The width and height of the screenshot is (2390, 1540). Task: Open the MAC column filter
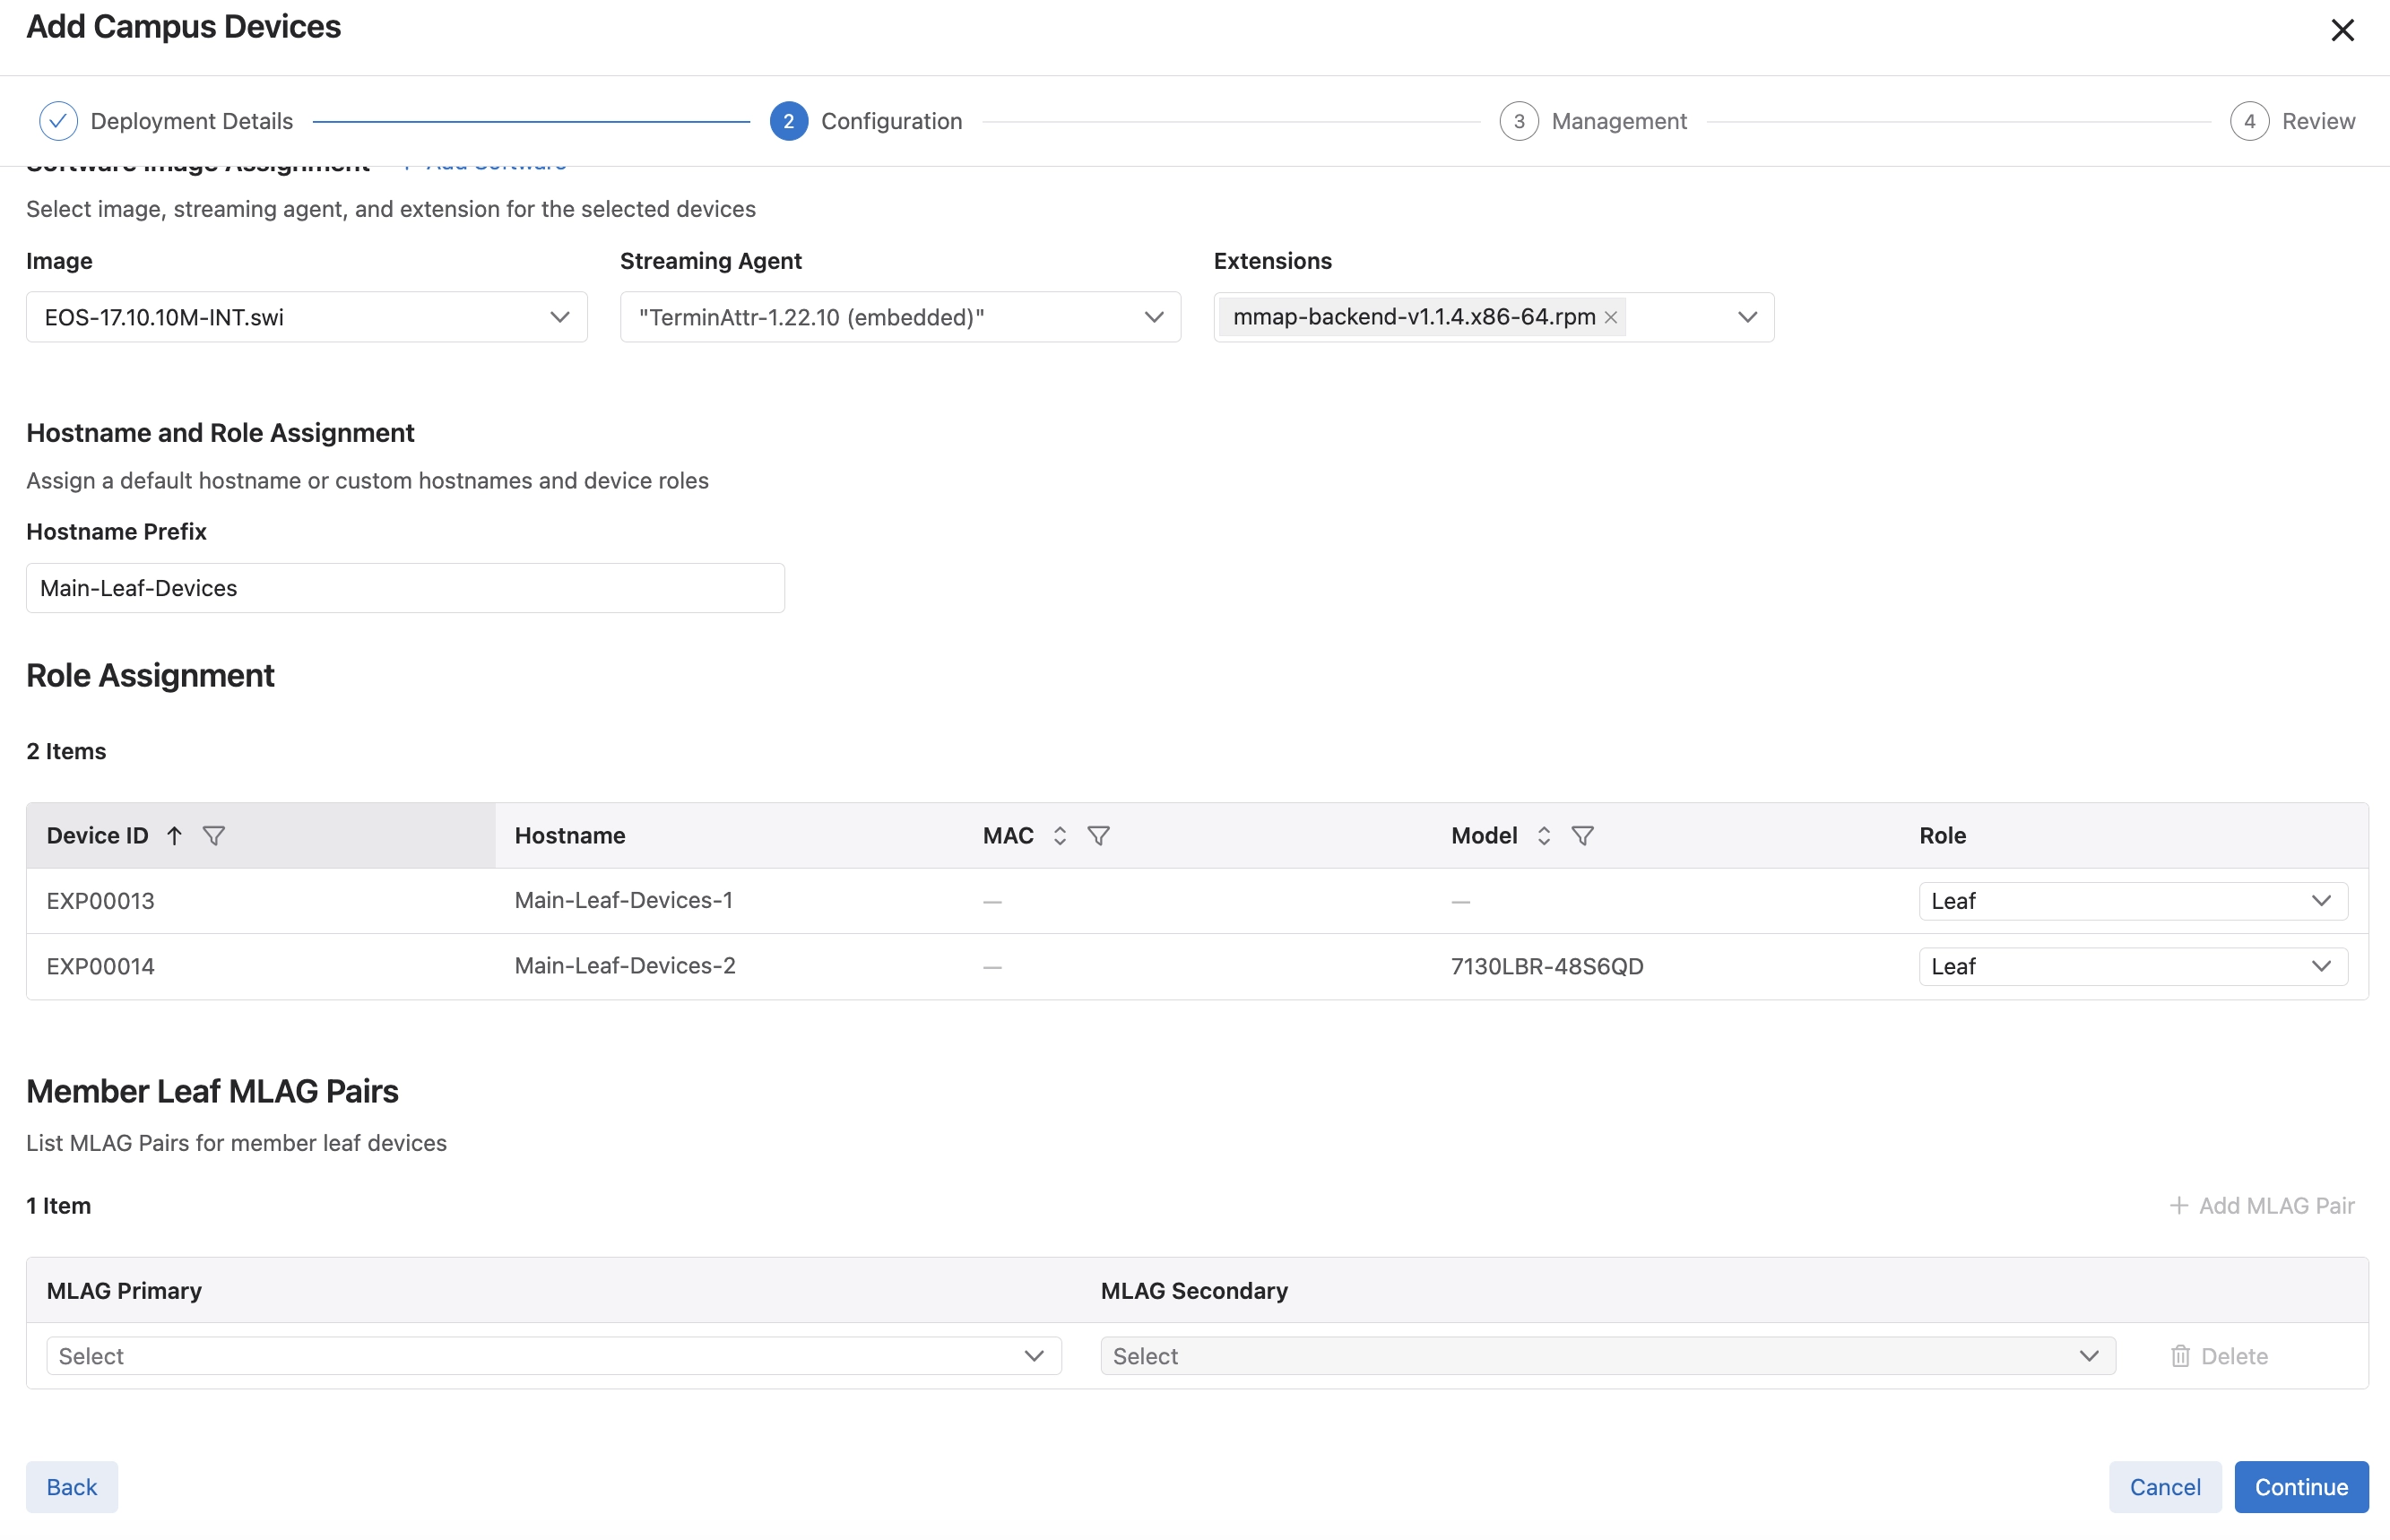click(1099, 835)
